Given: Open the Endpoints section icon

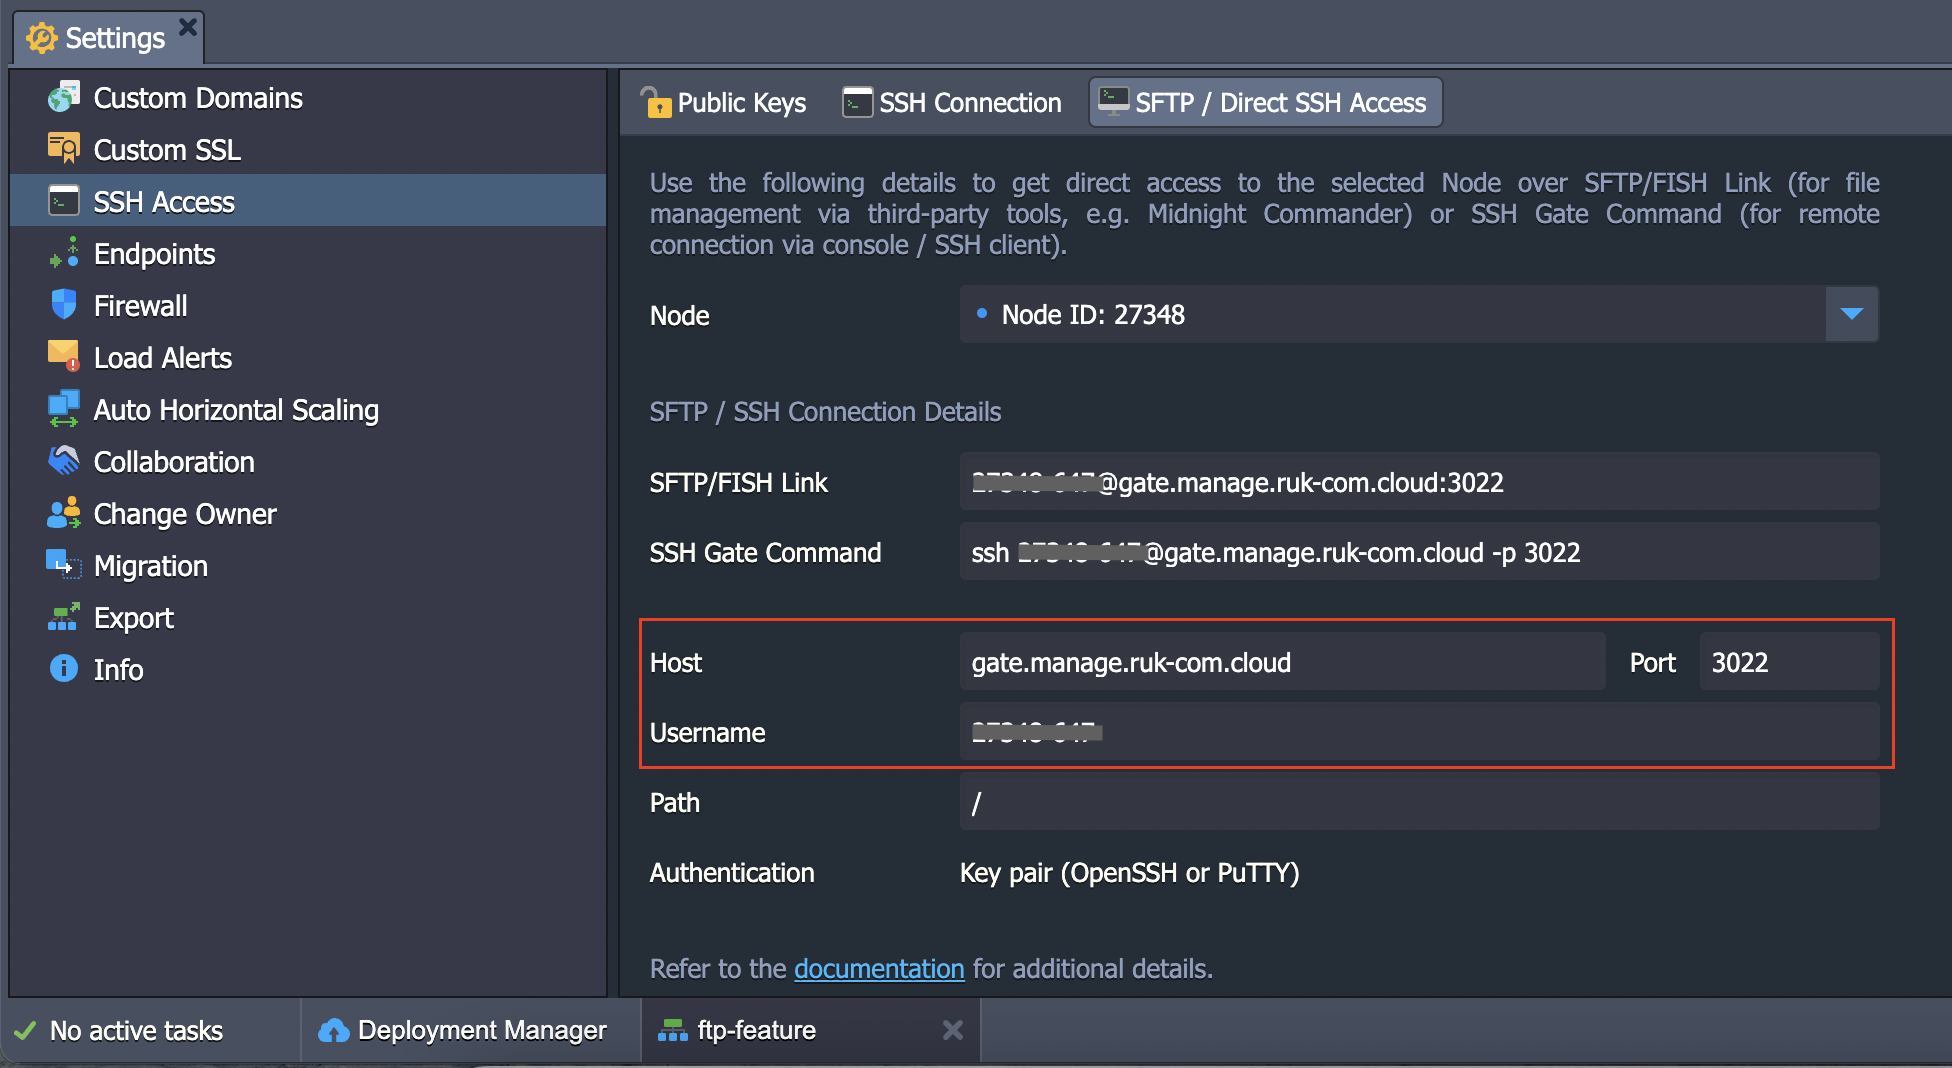Looking at the screenshot, I should pos(63,253).
